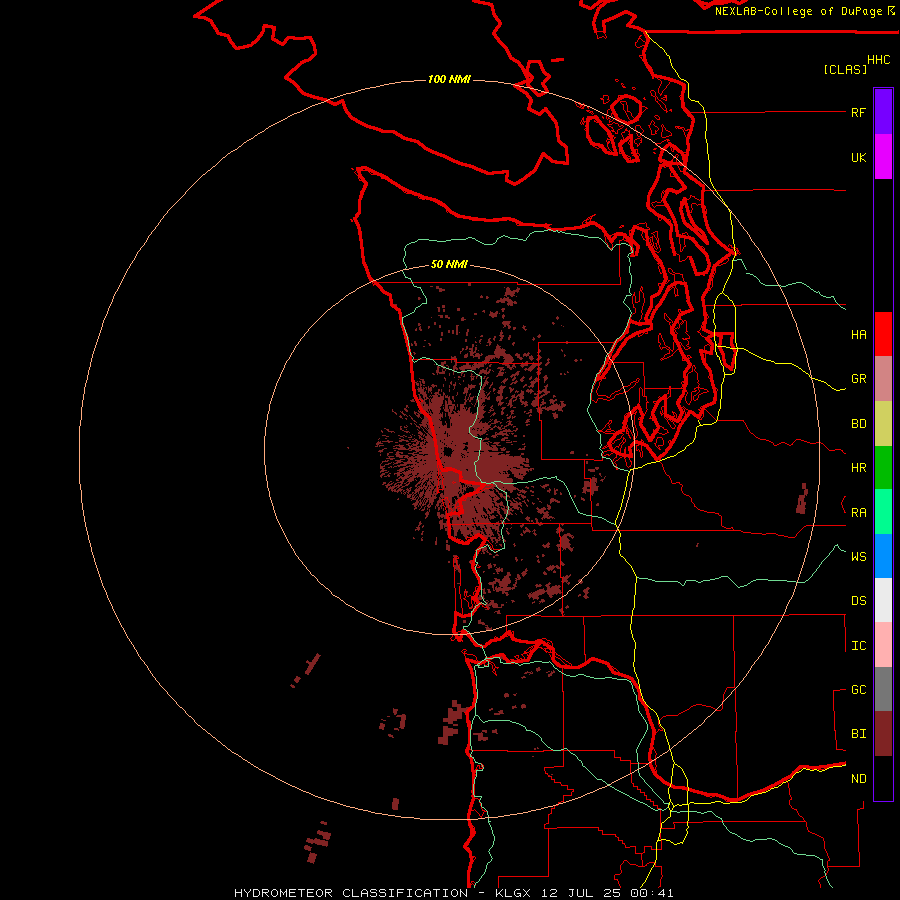Pick the dark green HR legend swatch
This screenshot has width=900, height=900.
coord(883,468)
